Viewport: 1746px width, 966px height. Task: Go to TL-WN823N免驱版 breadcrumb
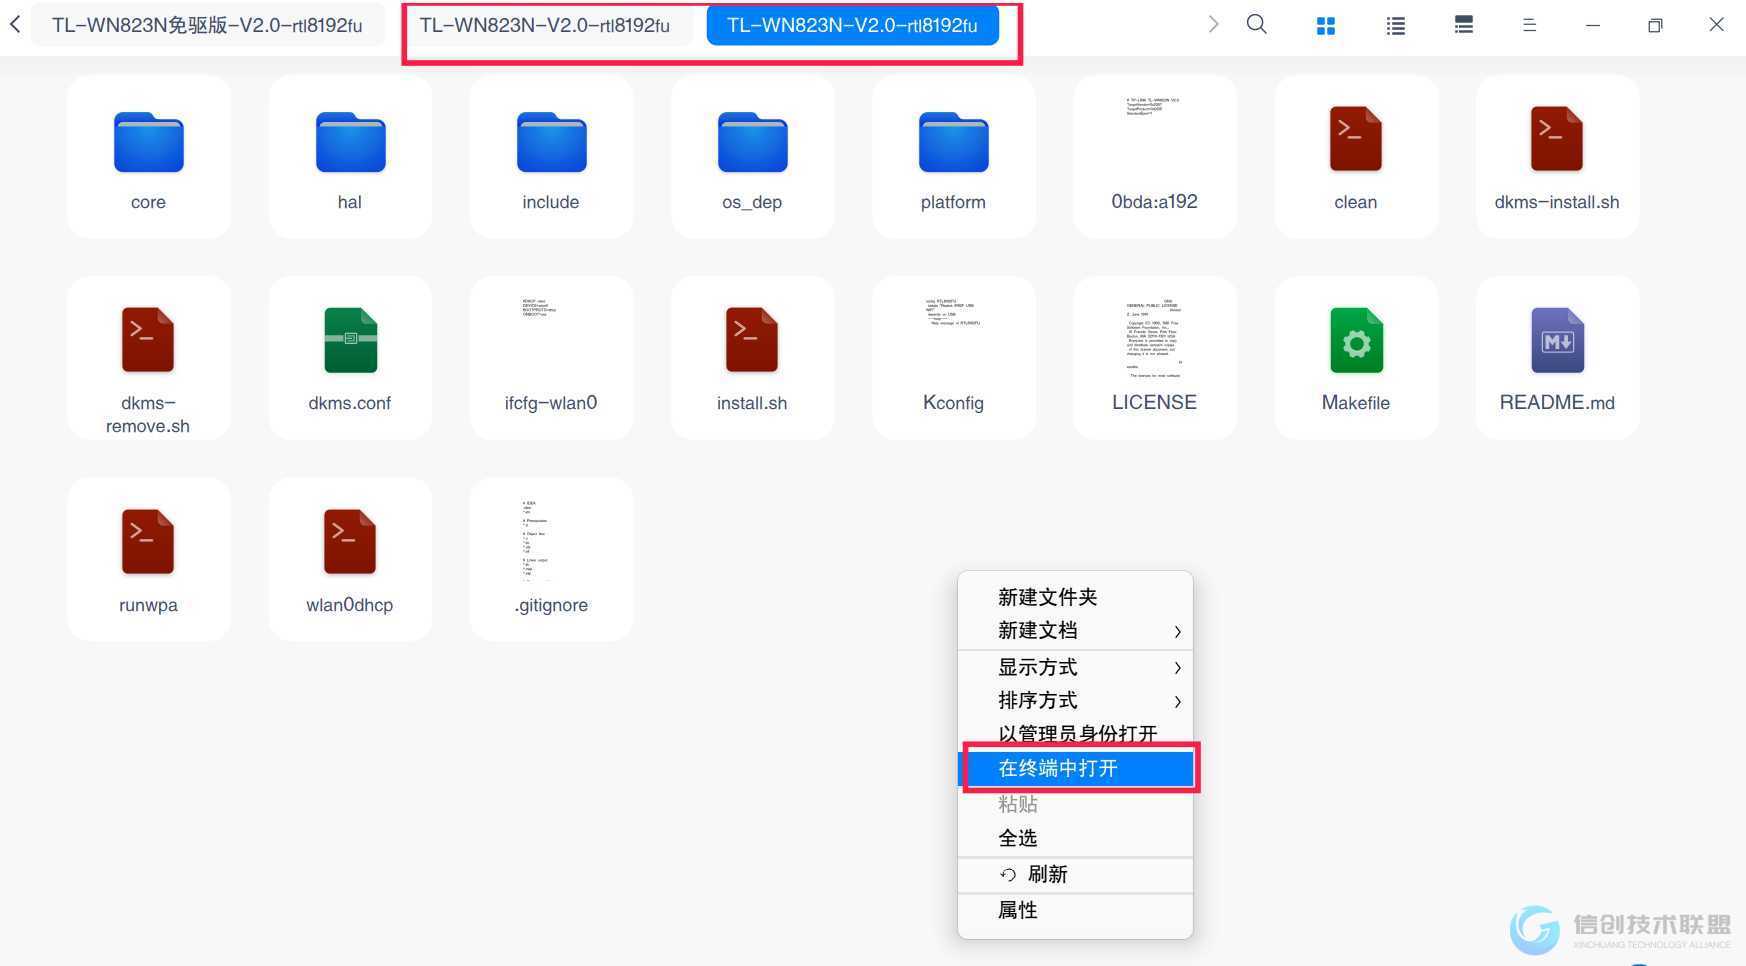pyautogui.click(x=207, y=25)
